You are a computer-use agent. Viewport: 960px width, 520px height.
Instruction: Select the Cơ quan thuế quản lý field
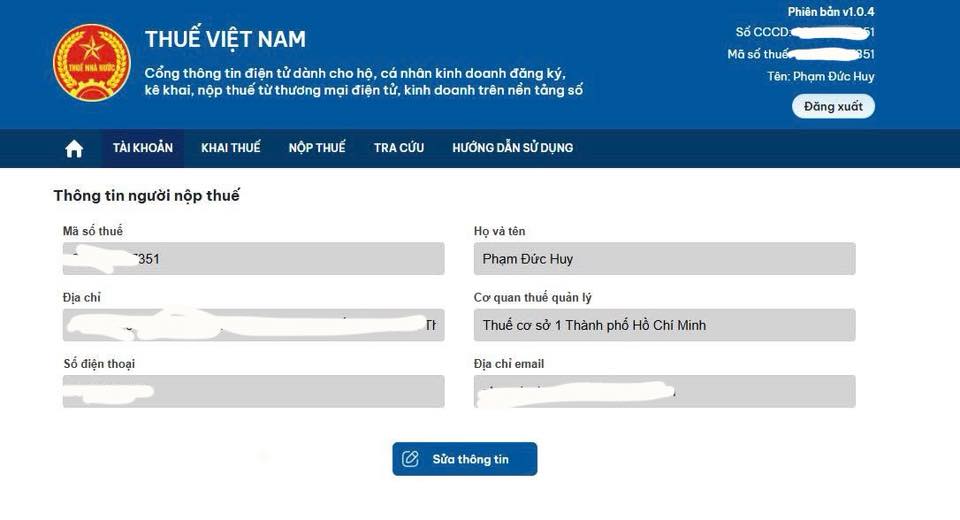point(664,325)
